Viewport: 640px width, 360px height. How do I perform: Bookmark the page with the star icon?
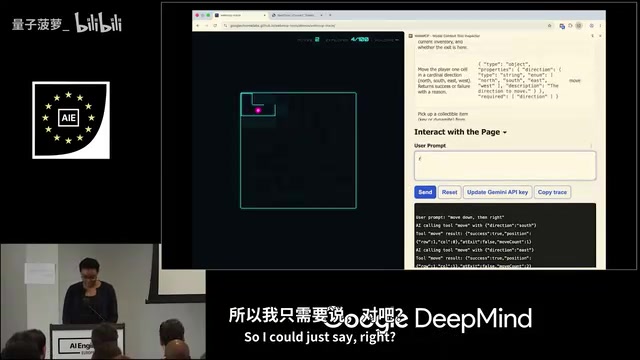549,26
